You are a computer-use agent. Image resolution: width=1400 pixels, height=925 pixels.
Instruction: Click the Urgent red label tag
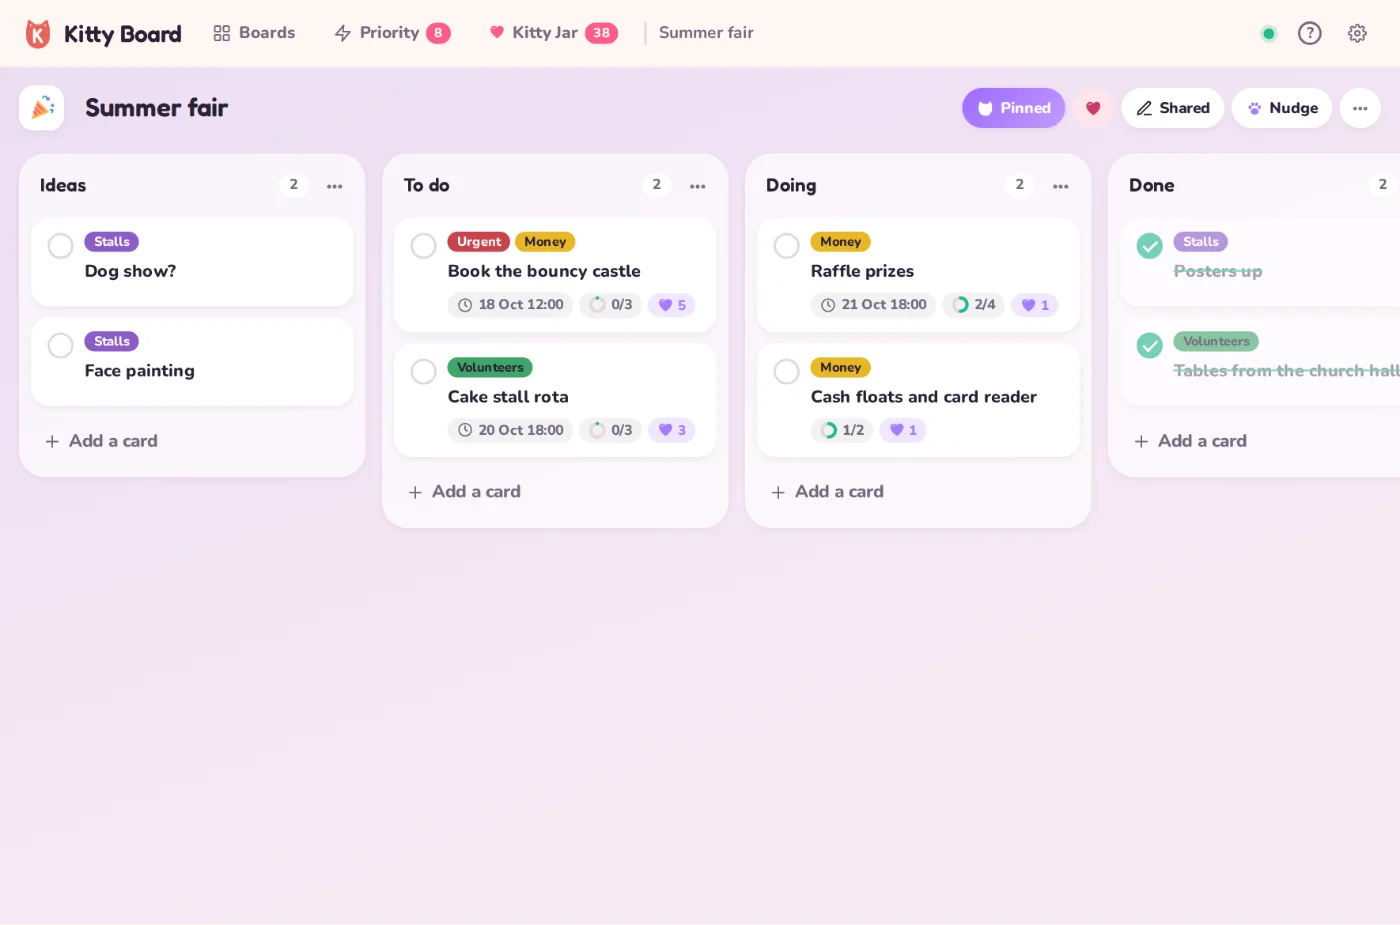[x=479, y=242]
